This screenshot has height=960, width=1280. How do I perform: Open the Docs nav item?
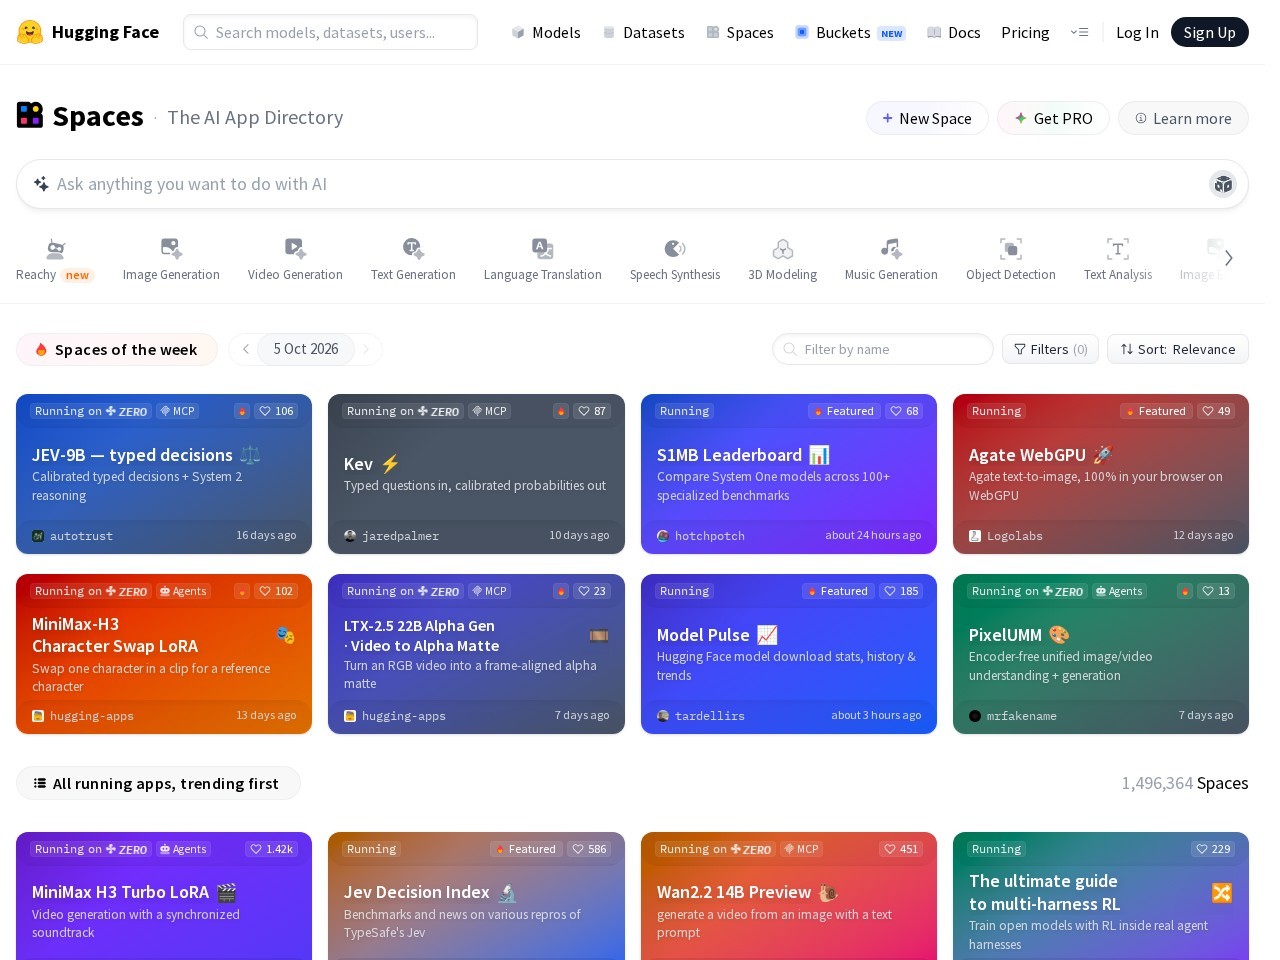953,32
